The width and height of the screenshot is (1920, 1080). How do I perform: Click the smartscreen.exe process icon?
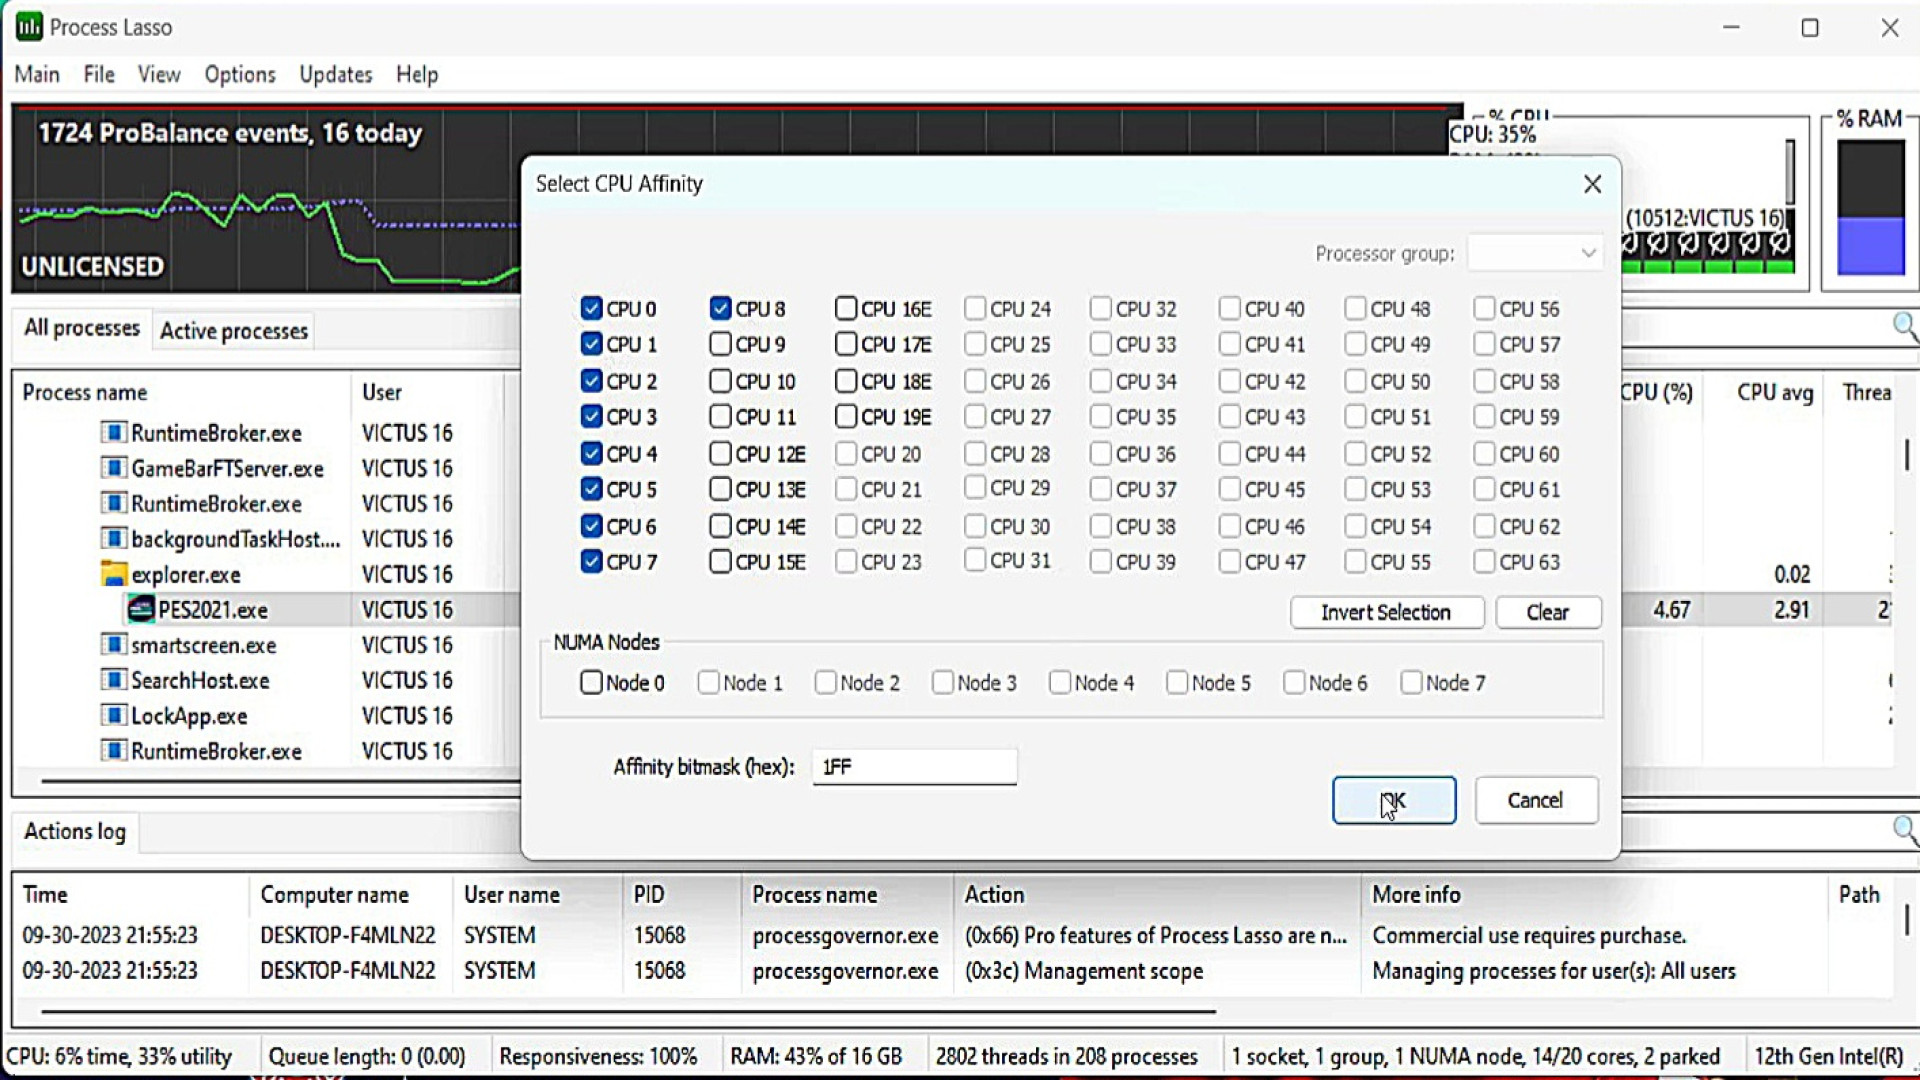(x=114, y=644)
